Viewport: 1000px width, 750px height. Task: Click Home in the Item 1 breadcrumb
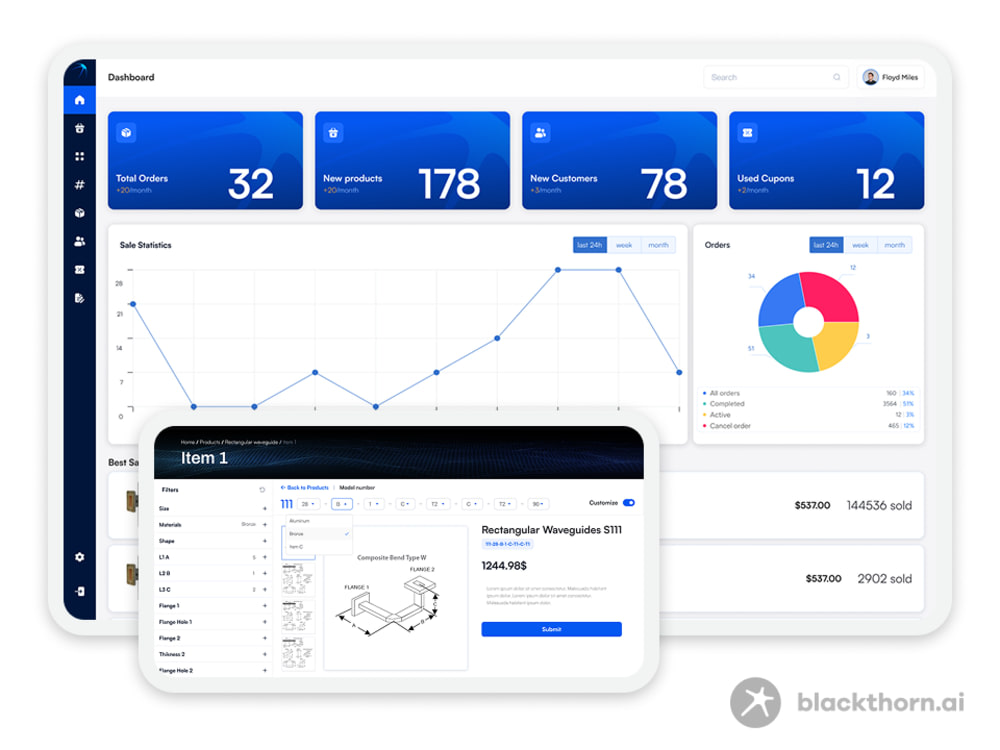point(187,442)
